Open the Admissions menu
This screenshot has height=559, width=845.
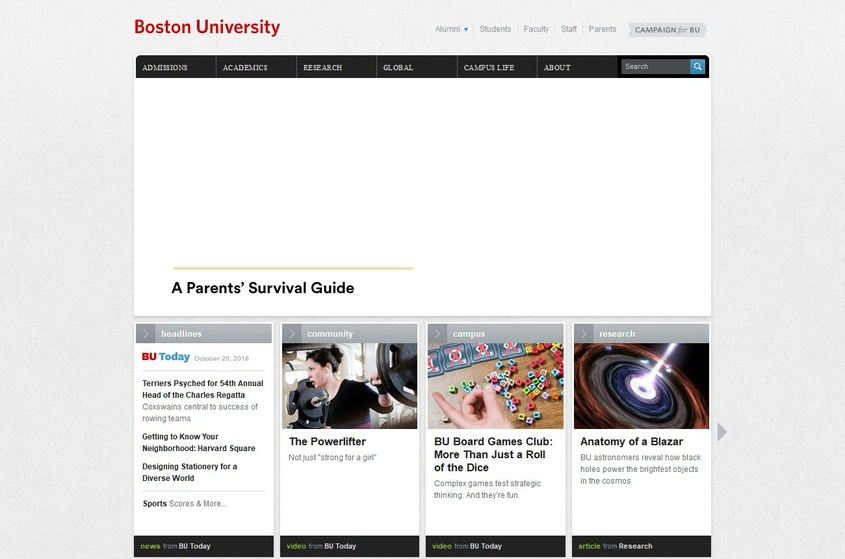pos(176,67)
